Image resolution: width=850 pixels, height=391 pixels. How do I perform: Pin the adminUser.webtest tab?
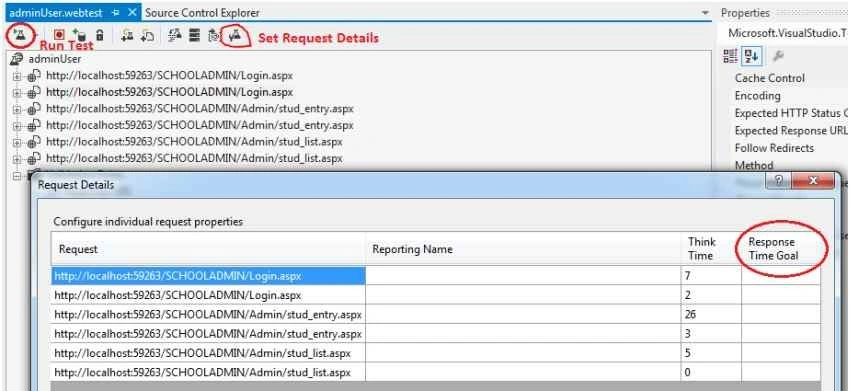pyautogui.click(x=115, y=12)
